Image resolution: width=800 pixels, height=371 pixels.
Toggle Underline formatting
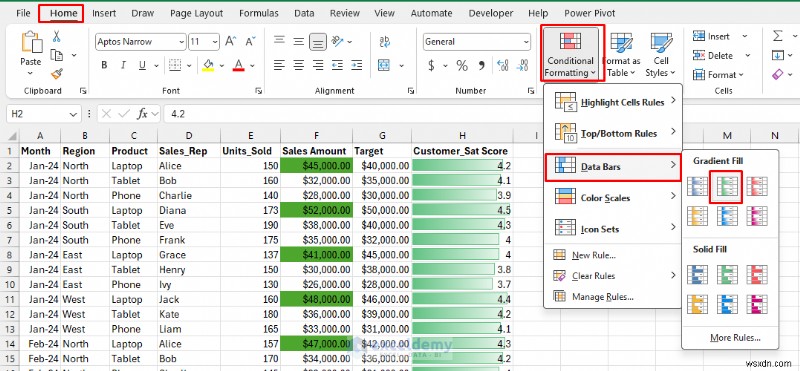(x=142, y=65)
